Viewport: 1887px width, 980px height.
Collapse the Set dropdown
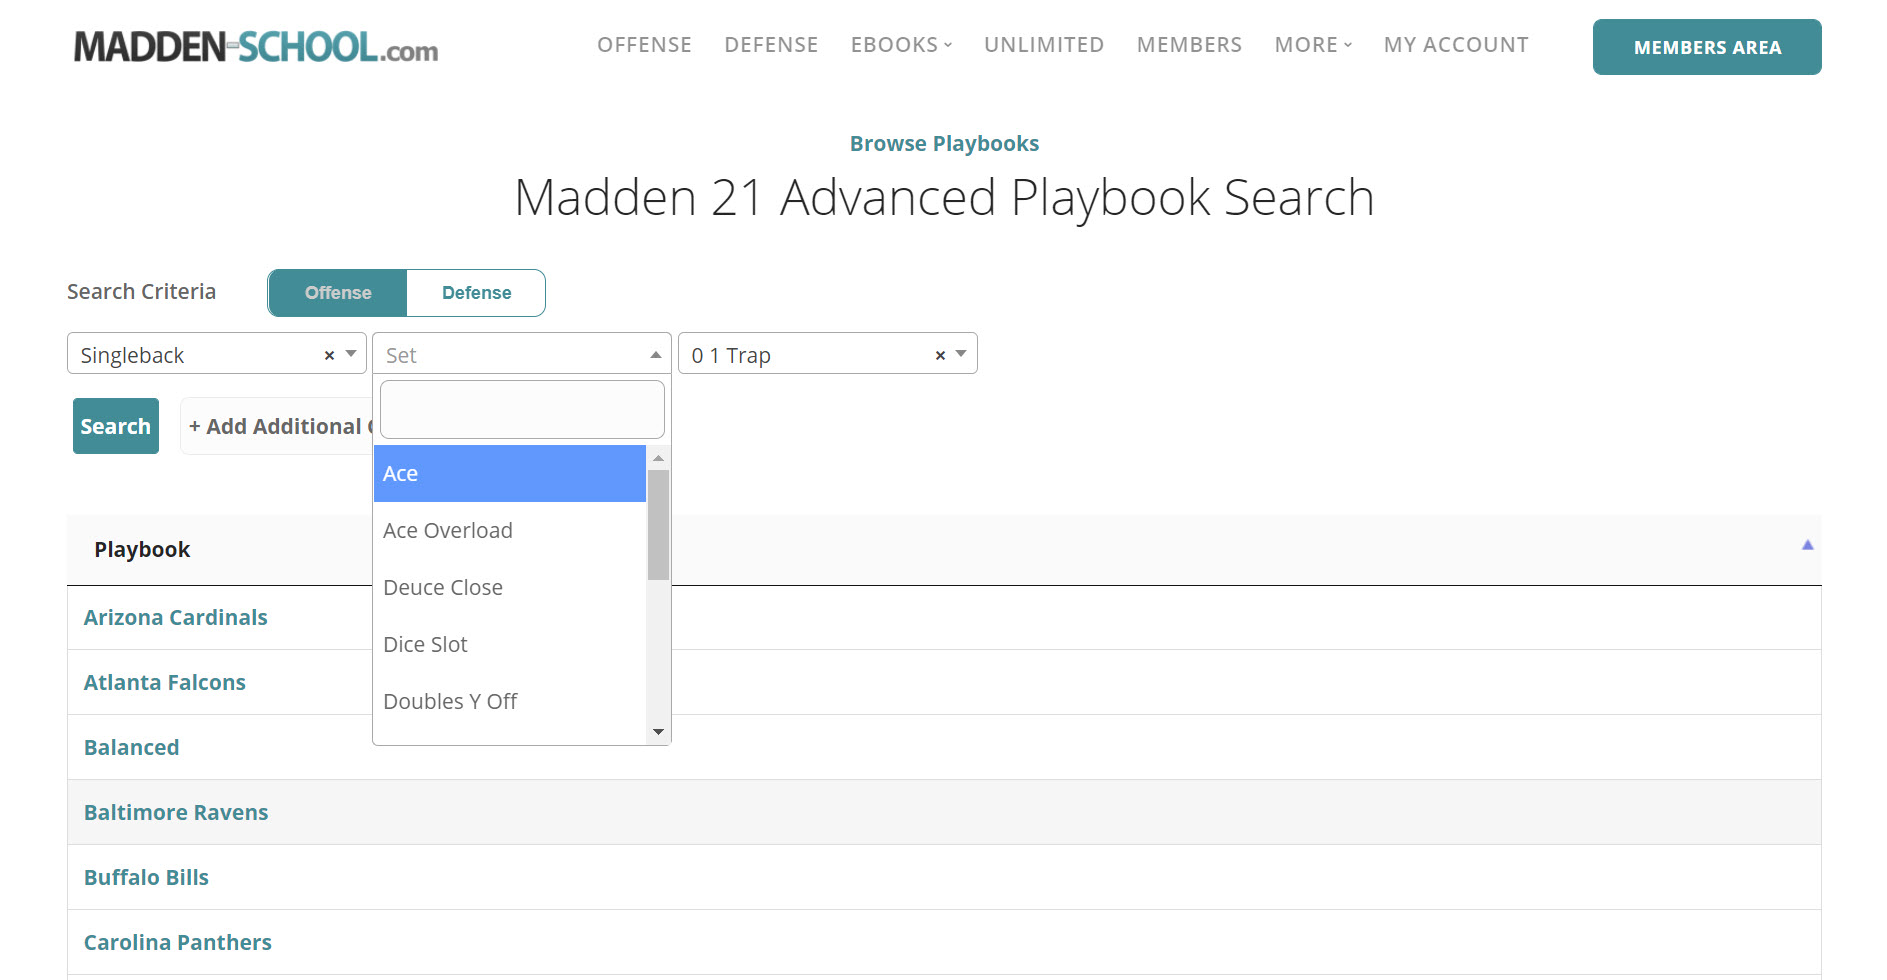click(x=656, y=354)
